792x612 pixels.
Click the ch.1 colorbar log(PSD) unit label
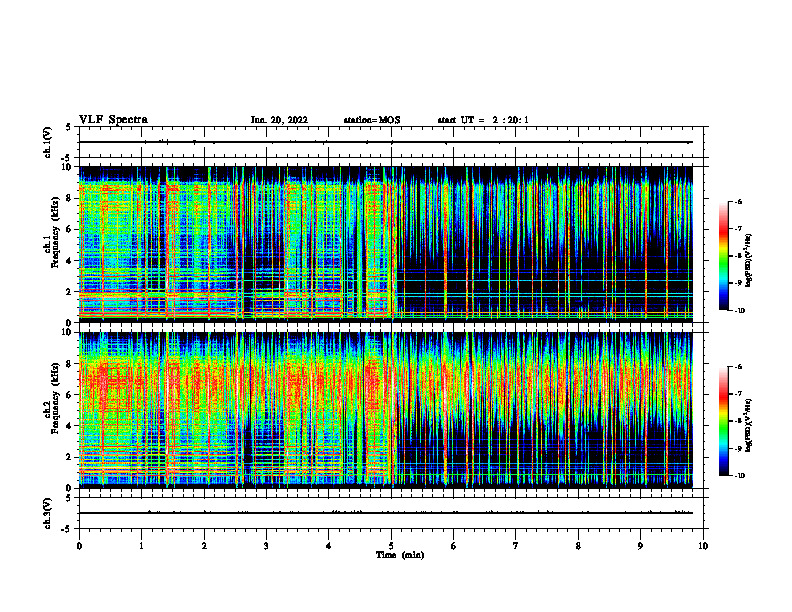coord(749,261)
